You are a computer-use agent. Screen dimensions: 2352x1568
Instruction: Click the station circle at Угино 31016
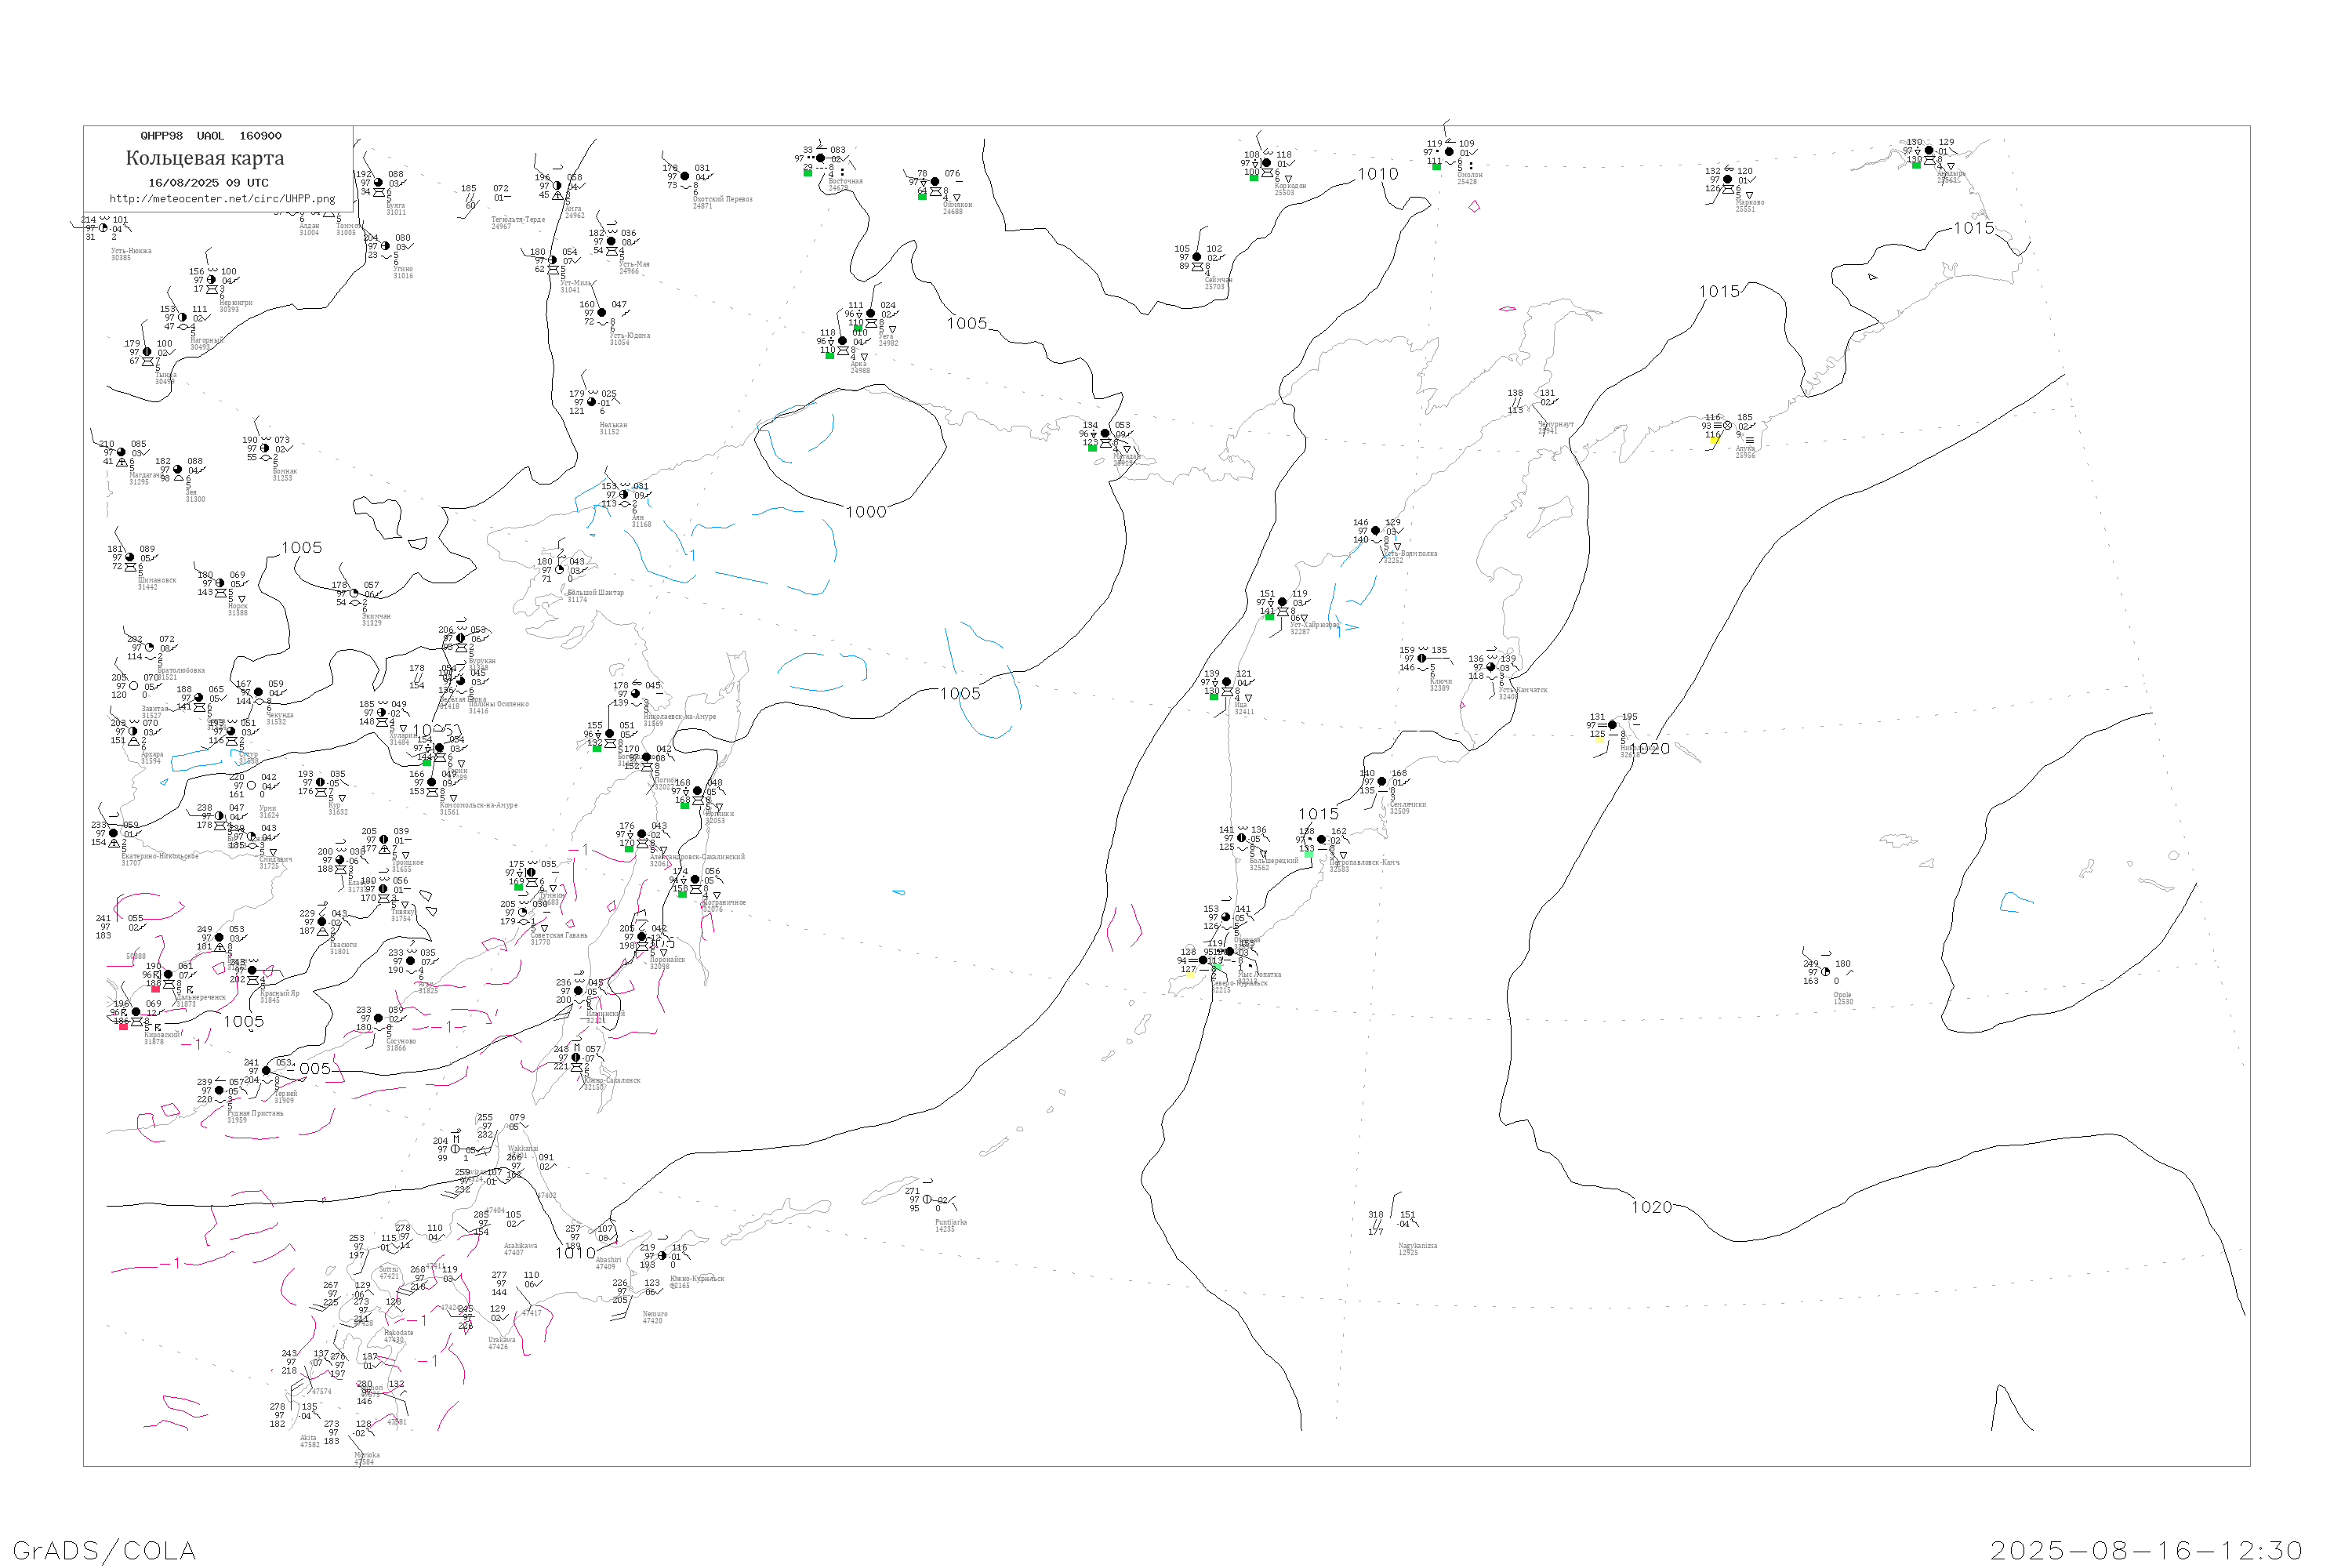point(385,246)
